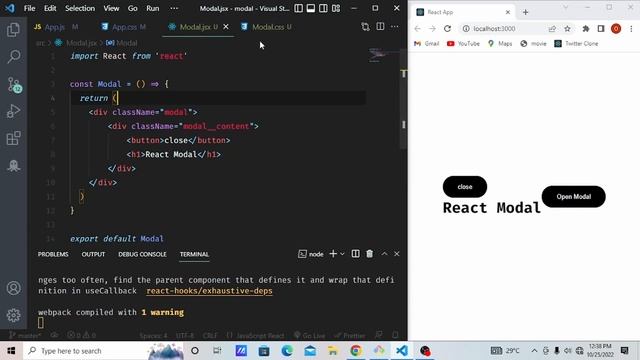Open the Accounts menu icon

(13, 288)
